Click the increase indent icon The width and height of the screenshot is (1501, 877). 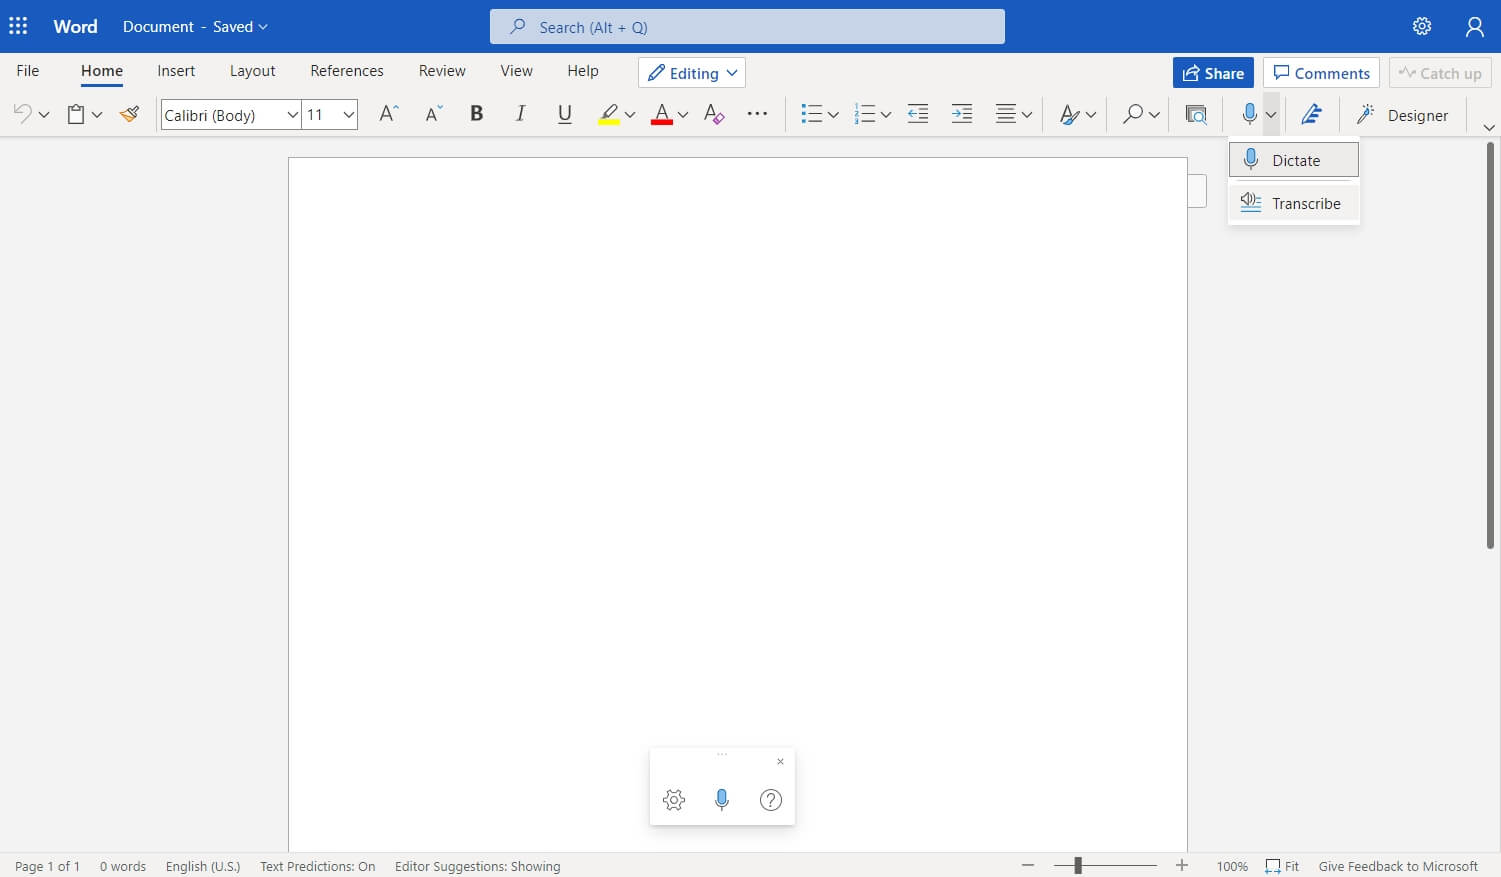pyautogui.click(x=962, y=114)
